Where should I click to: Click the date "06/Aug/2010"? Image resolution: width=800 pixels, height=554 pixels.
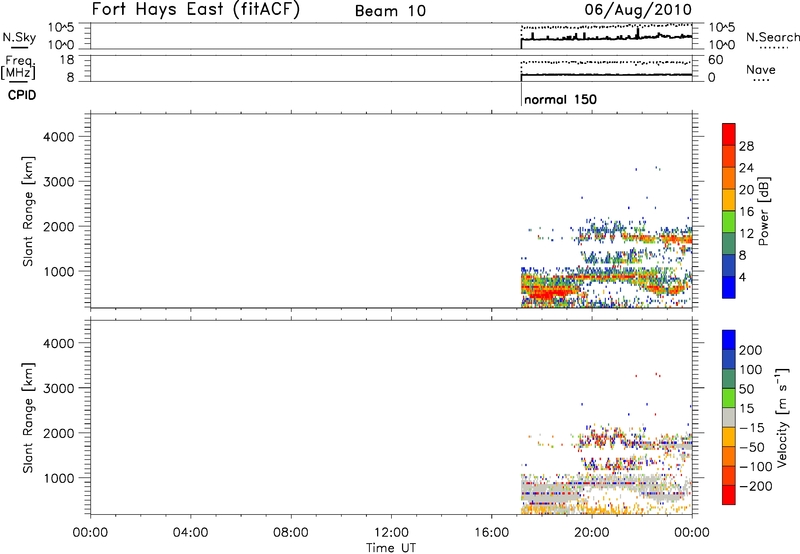(x=638, y=10)
